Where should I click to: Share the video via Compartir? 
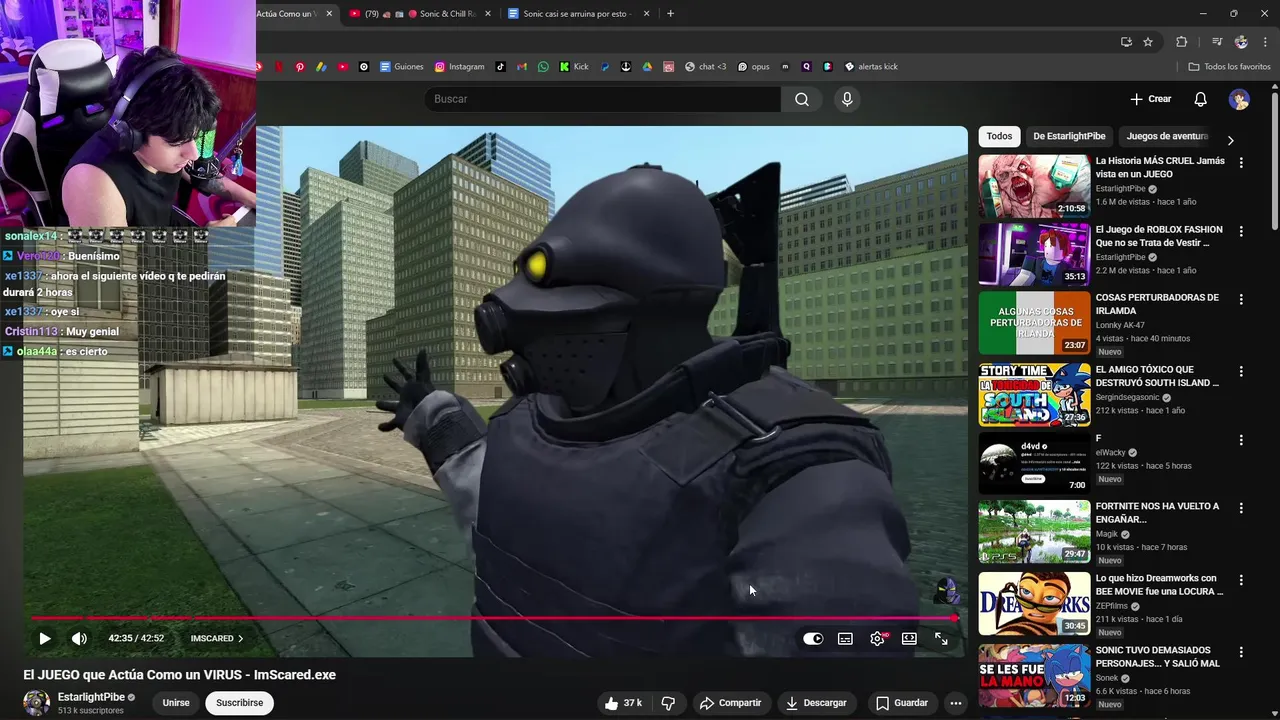coord(730,703)
